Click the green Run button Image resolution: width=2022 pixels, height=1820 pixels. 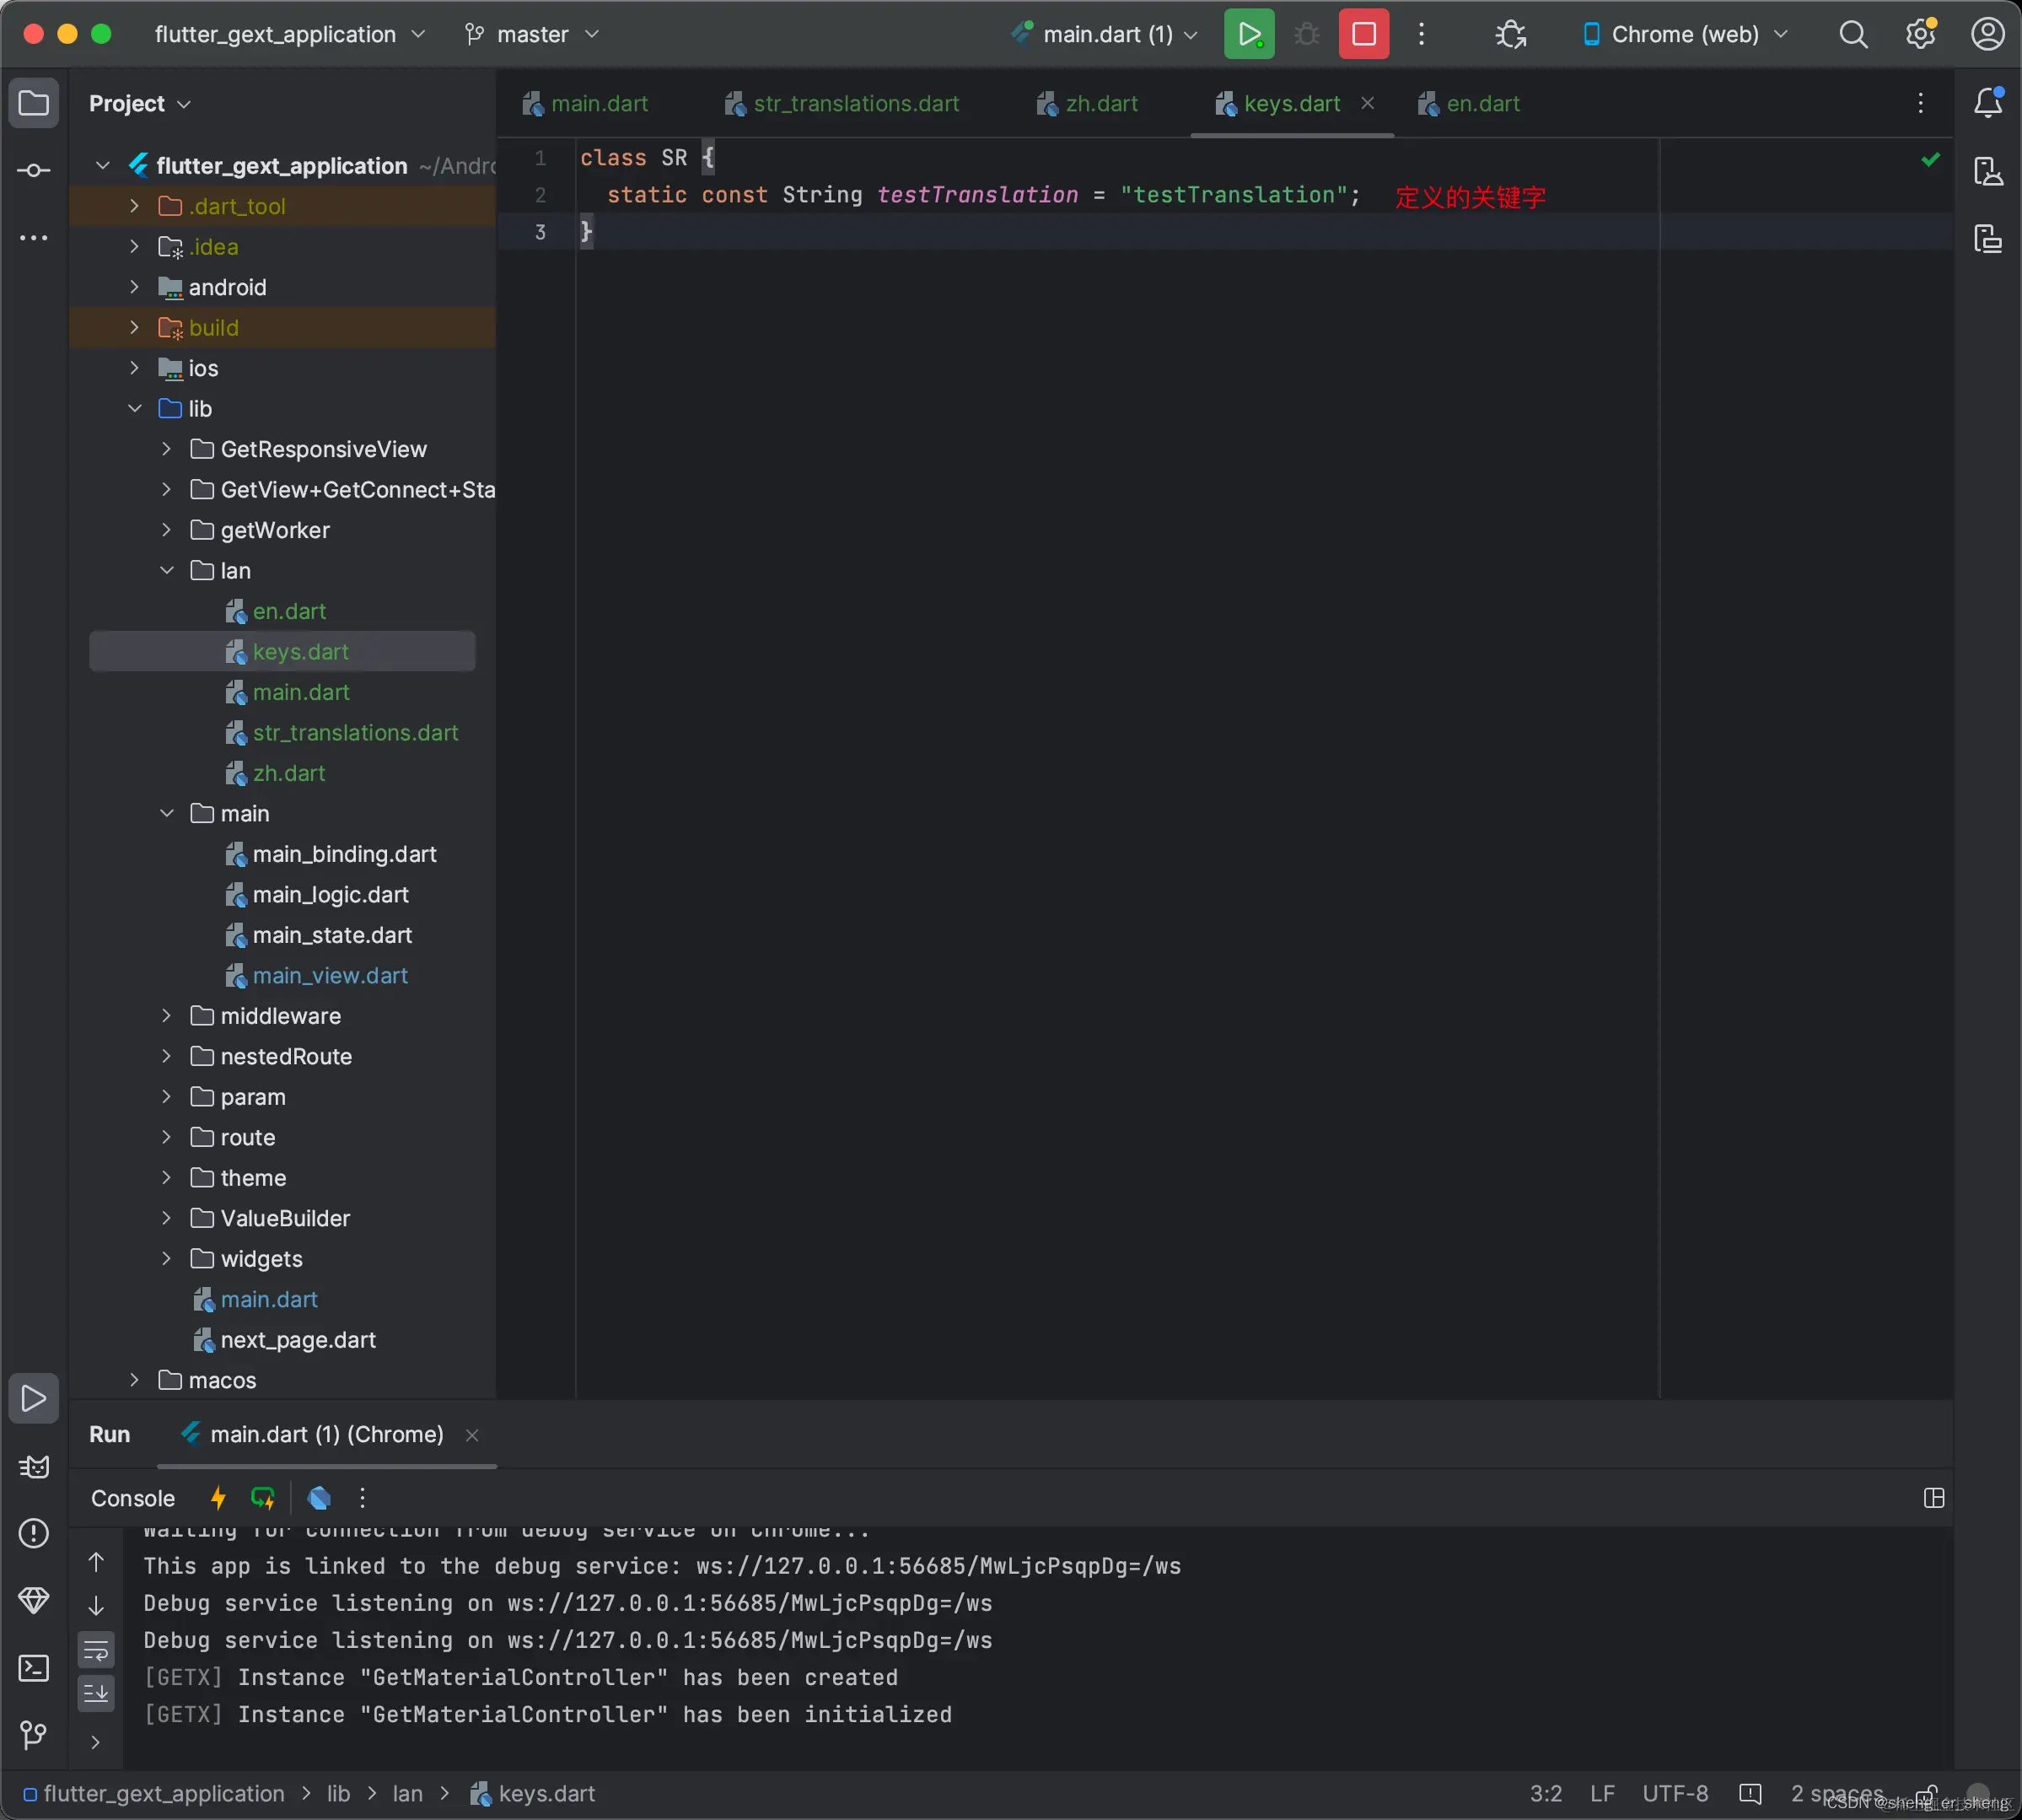tap(1249, 34)
